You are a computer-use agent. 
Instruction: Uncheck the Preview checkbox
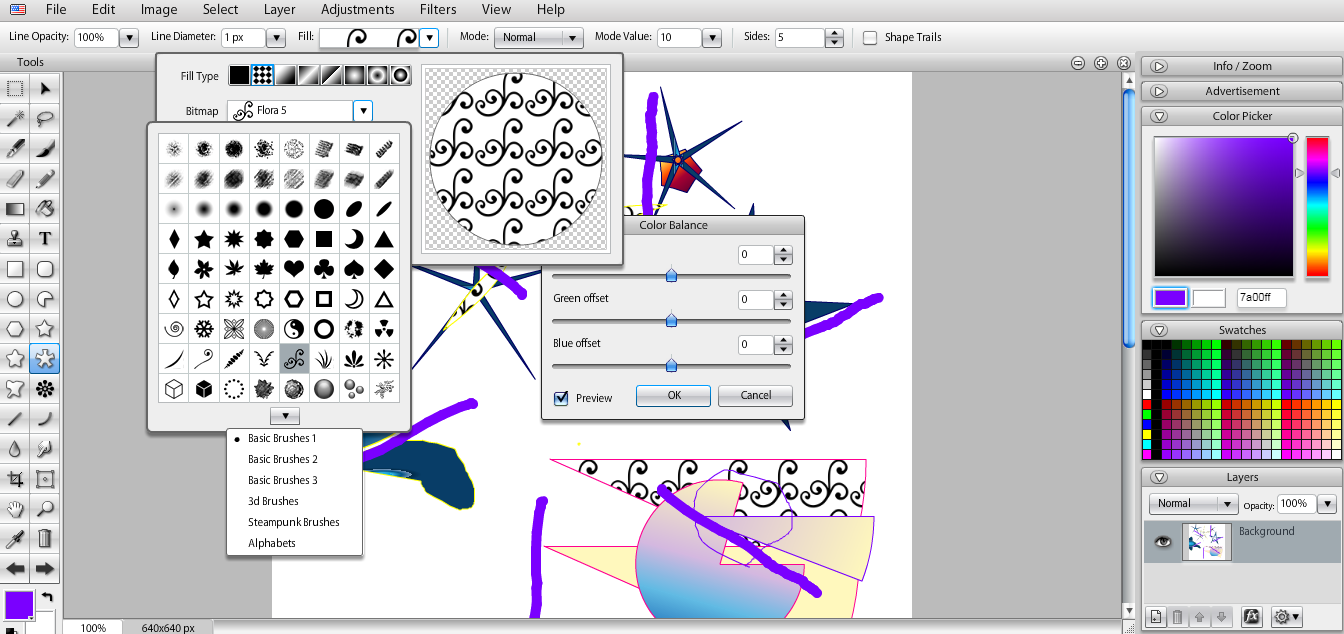tap(561, 397)
